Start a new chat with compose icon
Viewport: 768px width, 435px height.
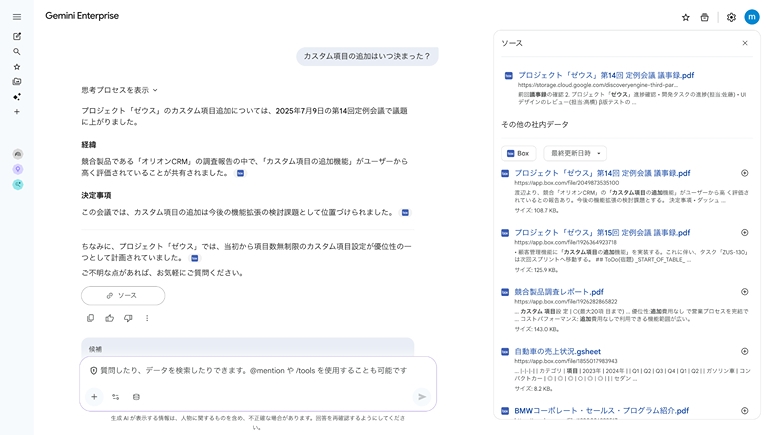[x=17, y=36]
